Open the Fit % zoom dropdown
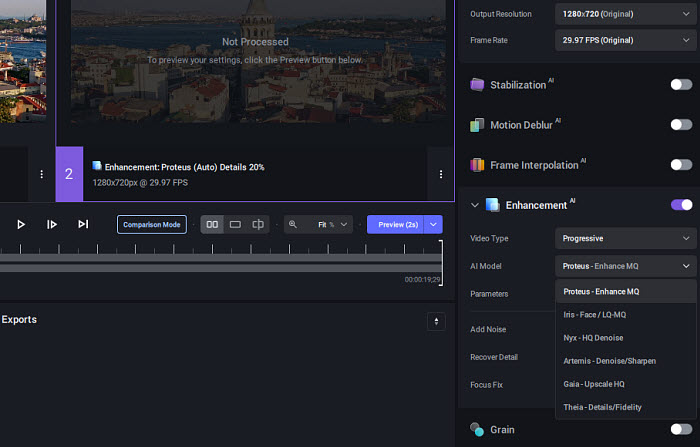The height and width of the screenshot is (447, 700). [x=332, y=225]
